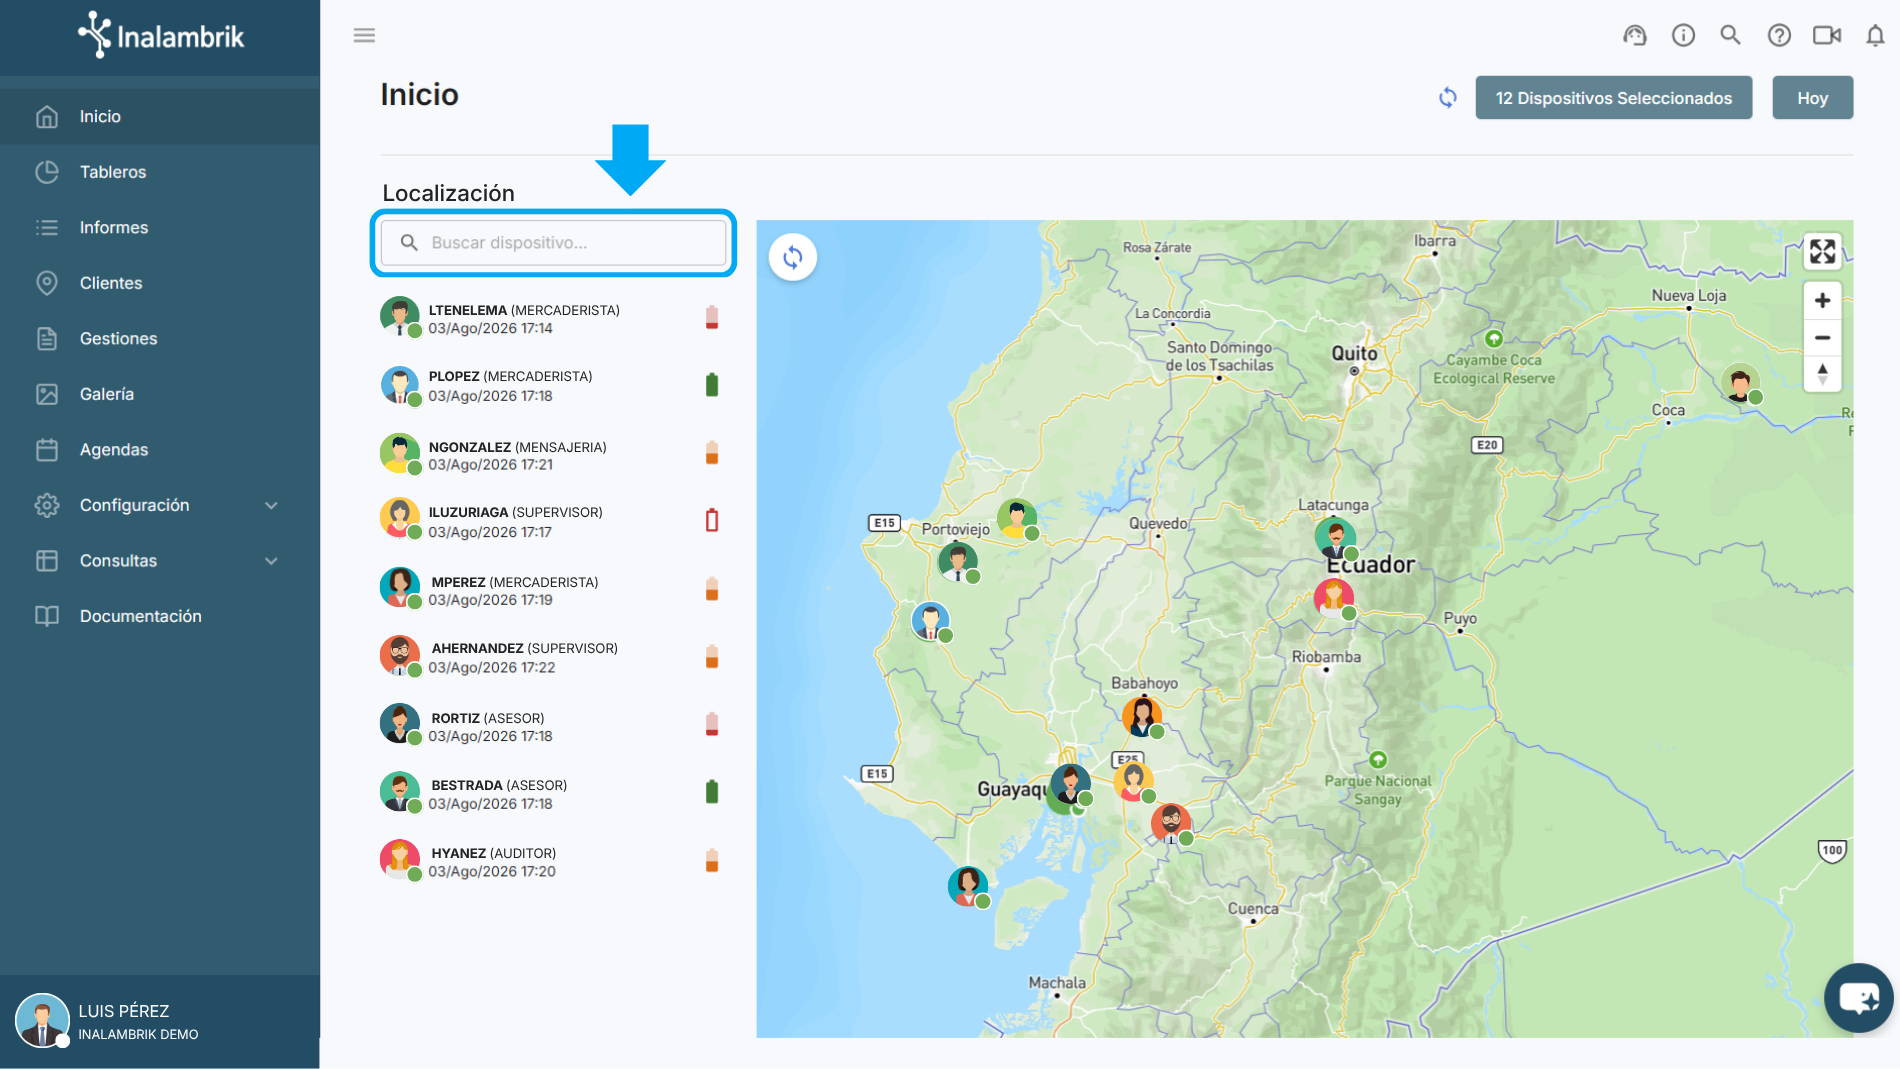
Task: Click INALAMBRIK DEMO account text
Action: point(138,1035)
